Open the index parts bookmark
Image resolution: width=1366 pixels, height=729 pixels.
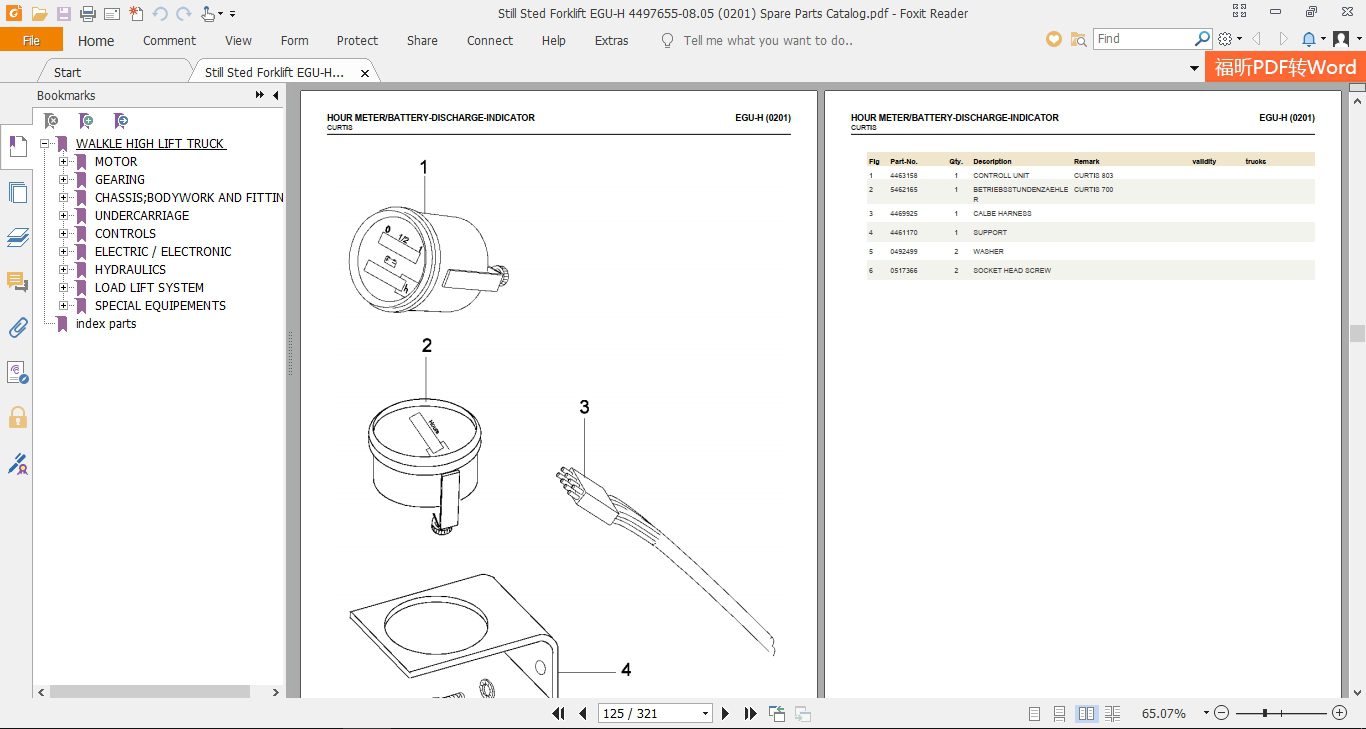[x=106, y=324]
